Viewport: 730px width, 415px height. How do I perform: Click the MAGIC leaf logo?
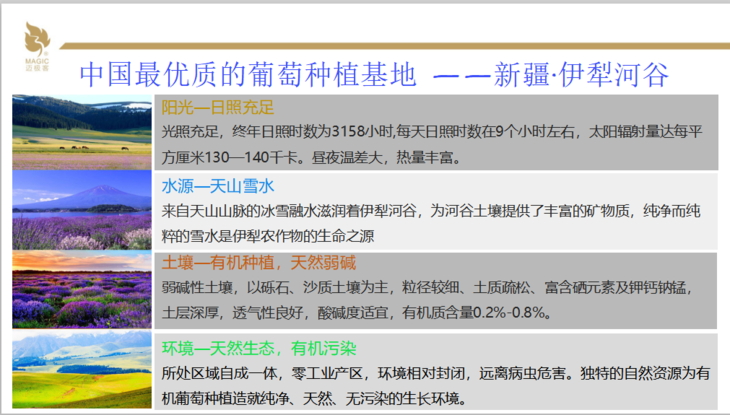[40, 43]
